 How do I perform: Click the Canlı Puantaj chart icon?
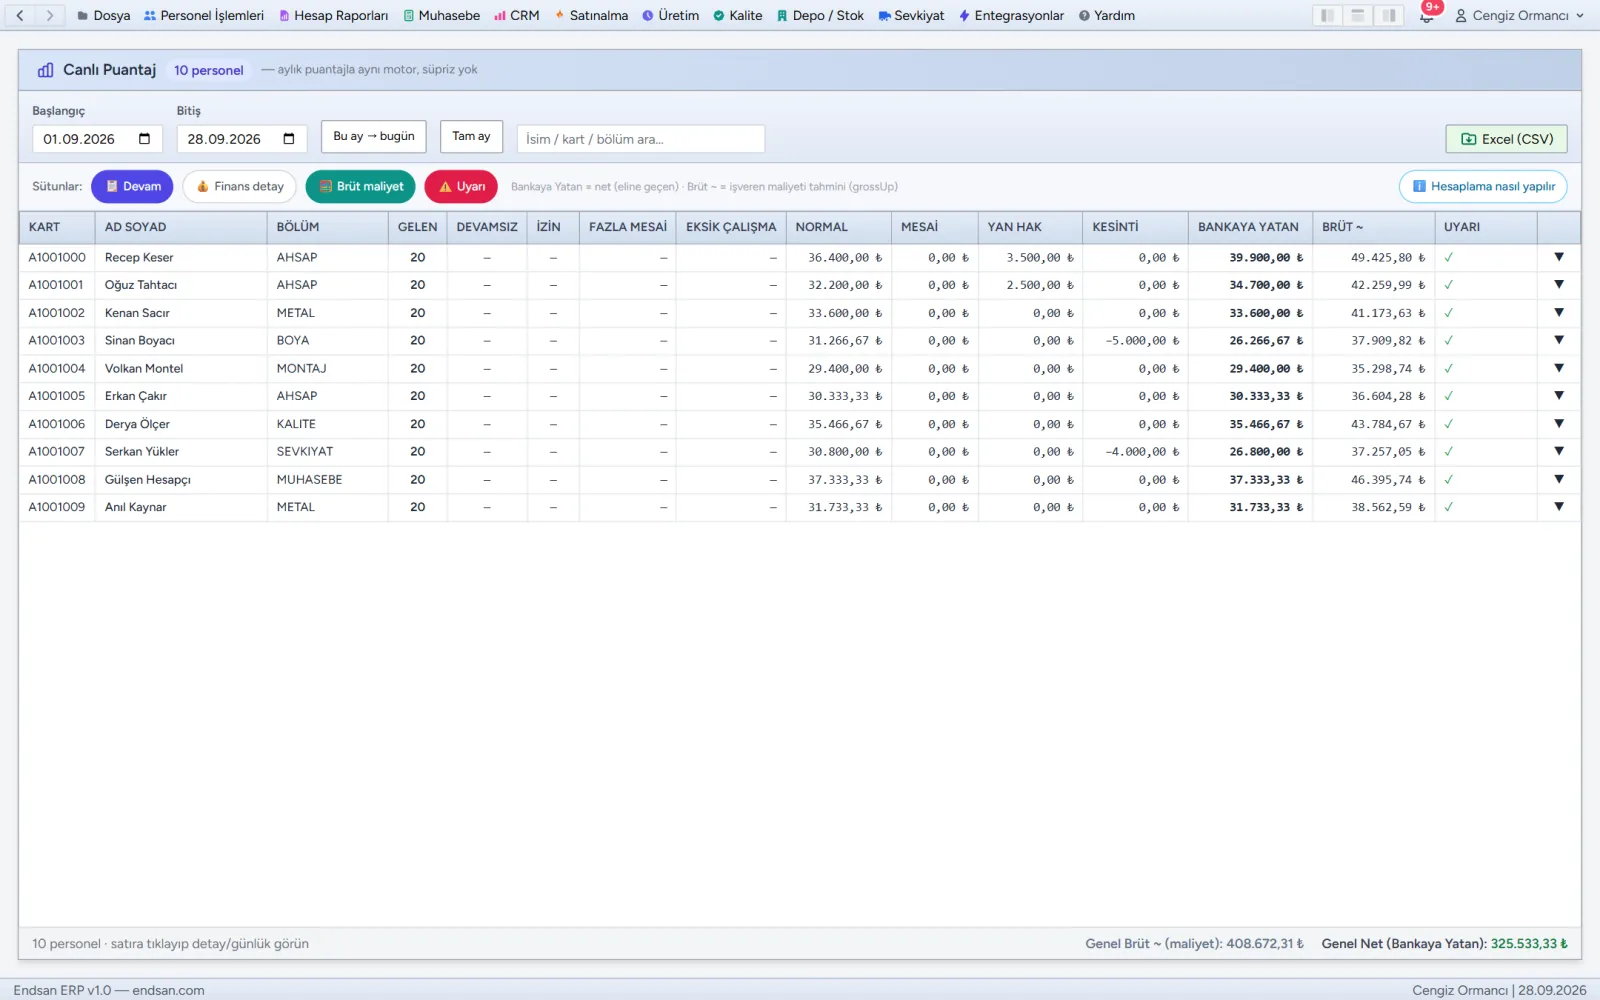click(x=46, y=70)
